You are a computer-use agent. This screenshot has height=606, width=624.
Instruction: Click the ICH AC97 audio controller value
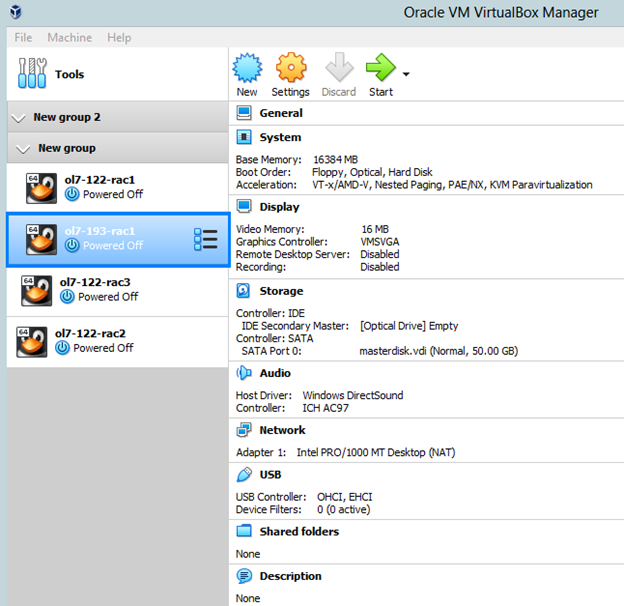tap(326, 408)
